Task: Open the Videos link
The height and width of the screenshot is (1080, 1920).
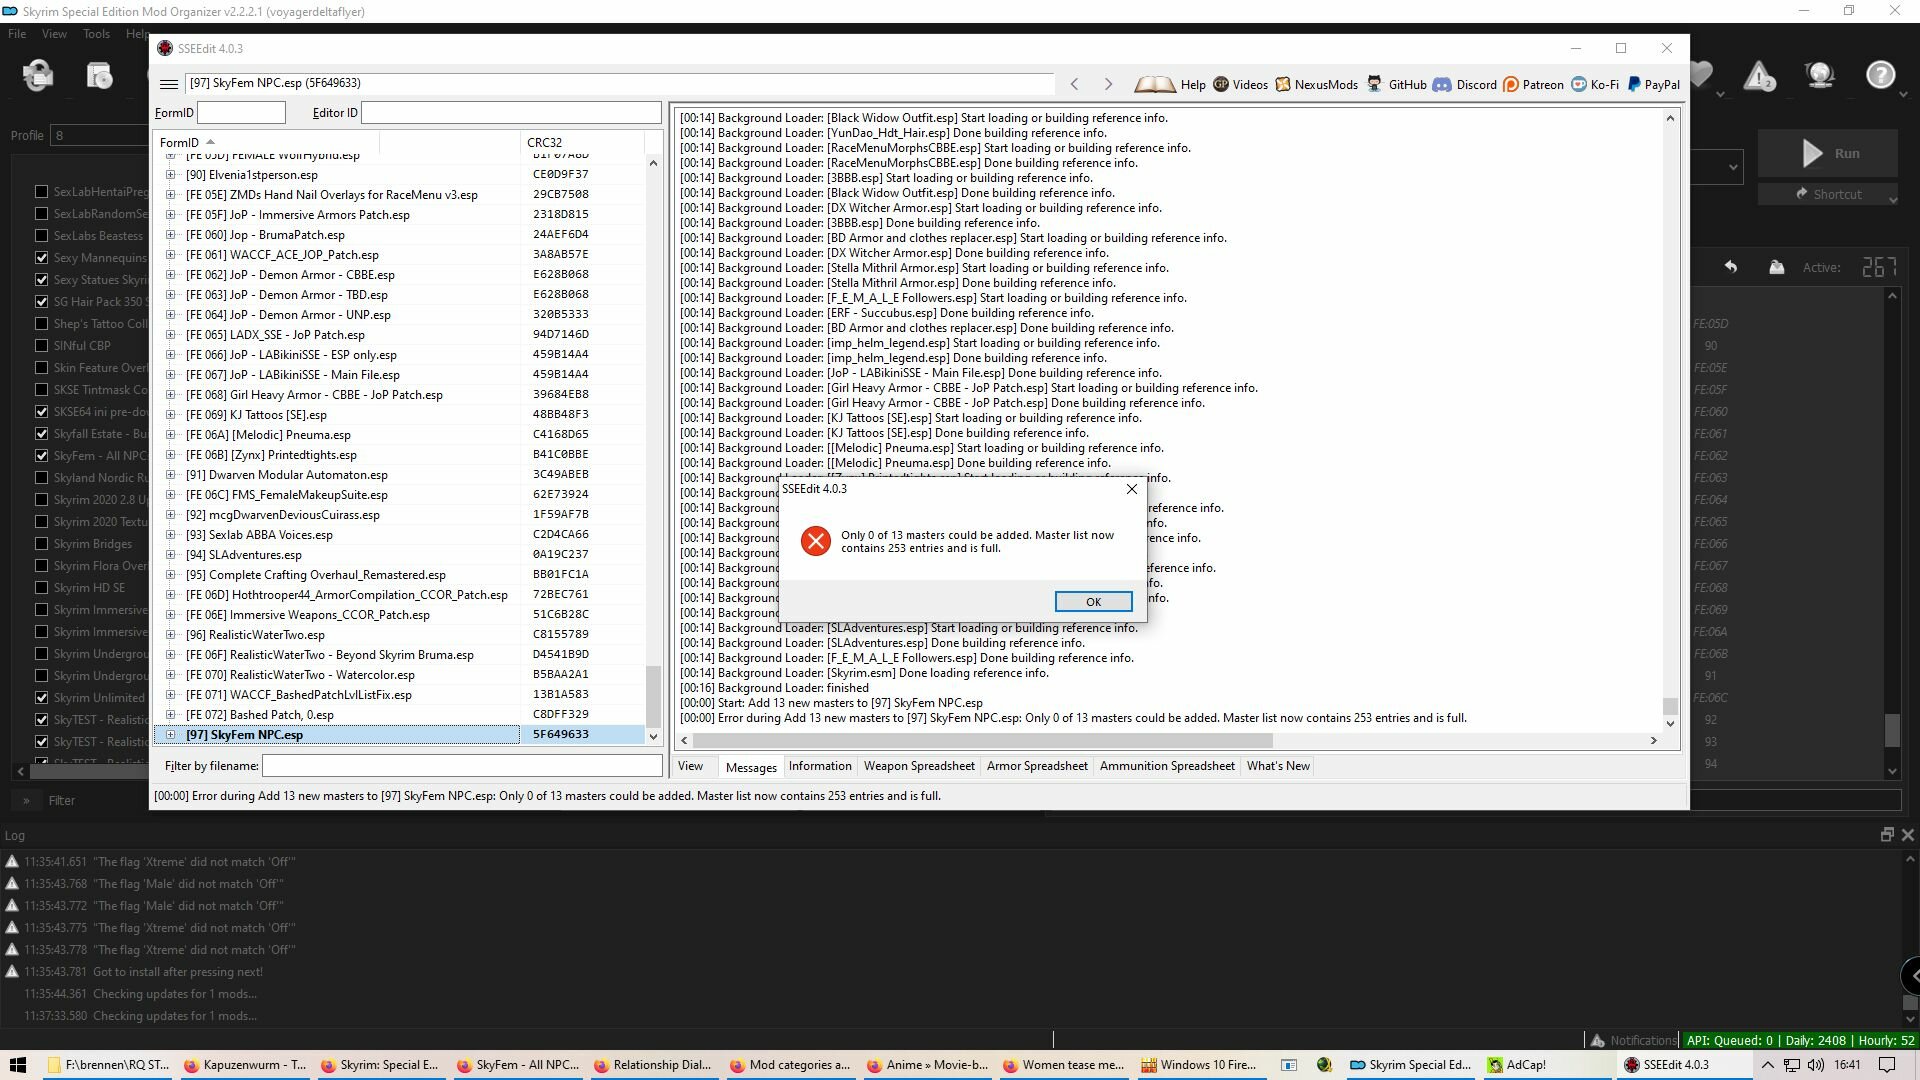Action: 1240,85
